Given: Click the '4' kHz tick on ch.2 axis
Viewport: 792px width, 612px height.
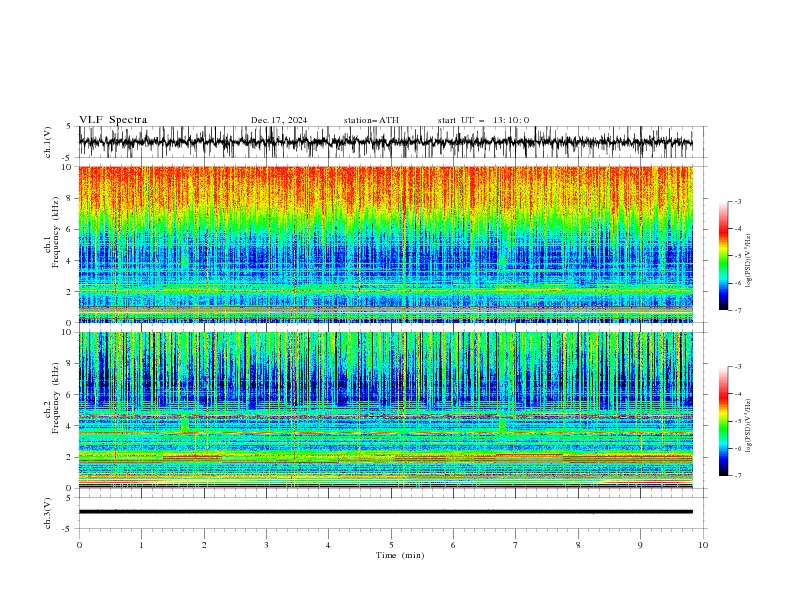Looking at the screenshot, I should point(70,426).
